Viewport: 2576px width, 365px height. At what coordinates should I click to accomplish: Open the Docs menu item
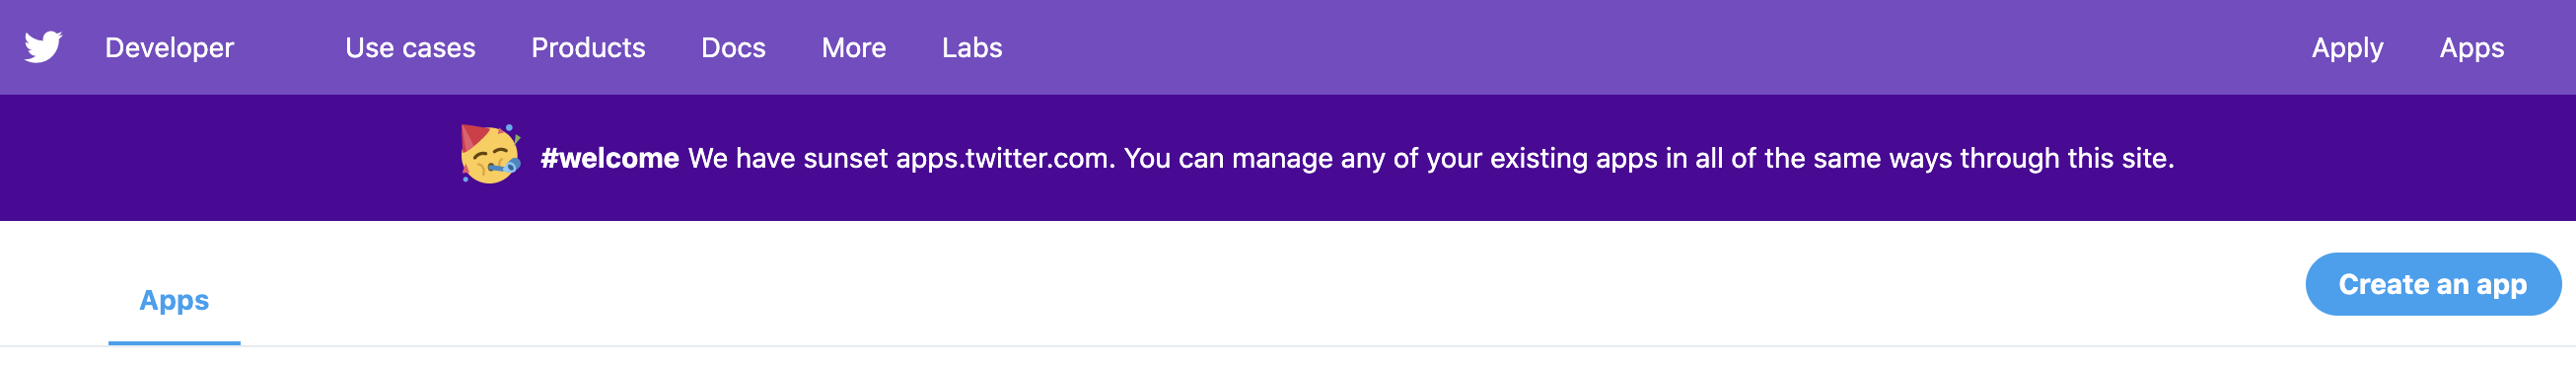[733, 48]
